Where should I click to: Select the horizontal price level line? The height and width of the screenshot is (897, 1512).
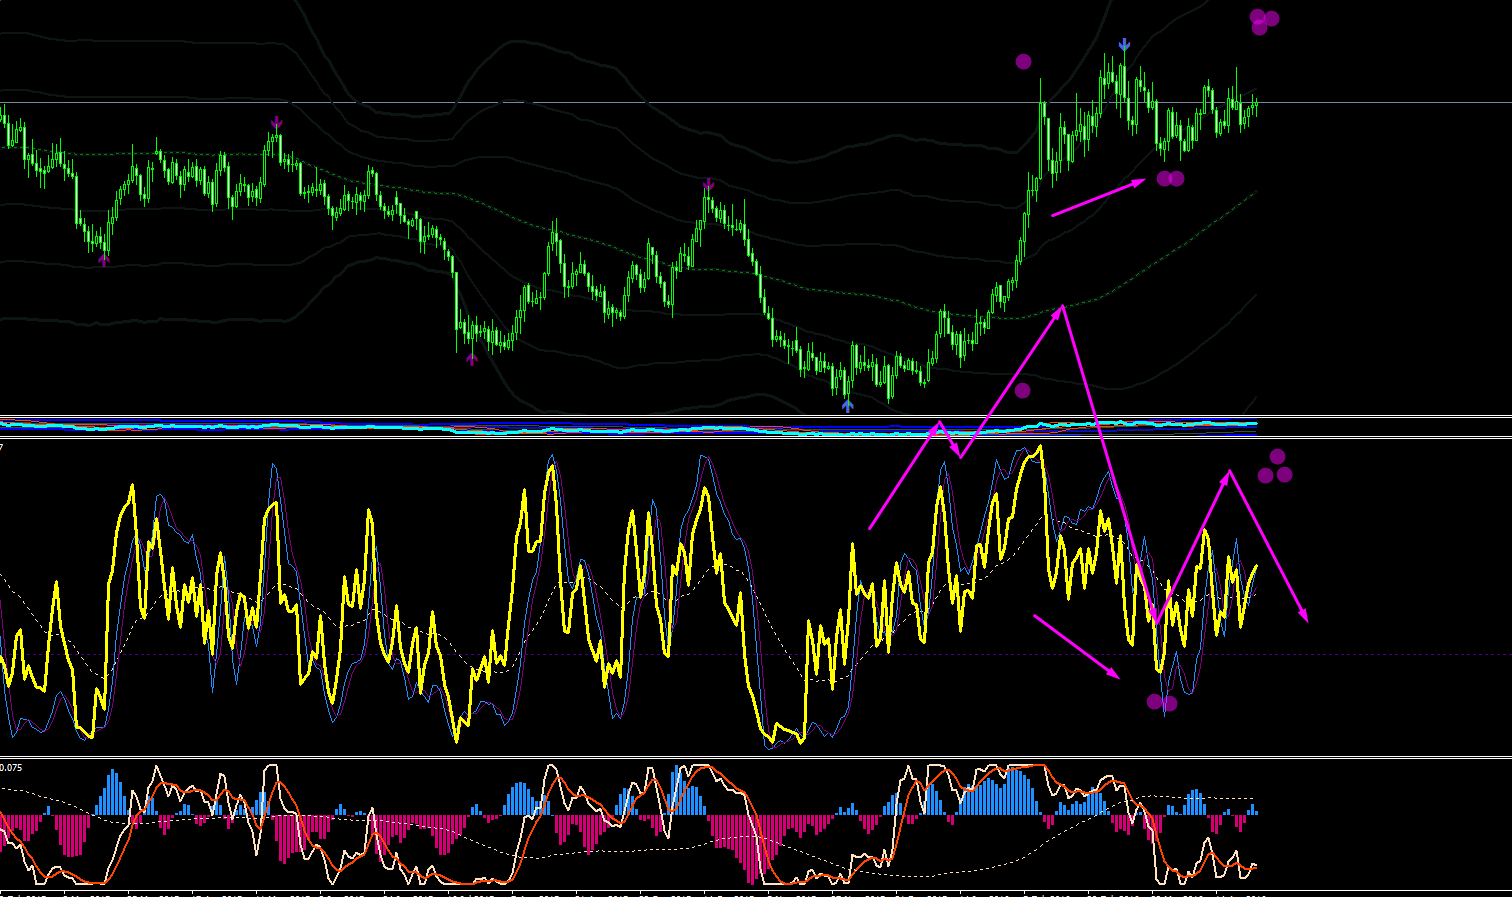point(756,103)
